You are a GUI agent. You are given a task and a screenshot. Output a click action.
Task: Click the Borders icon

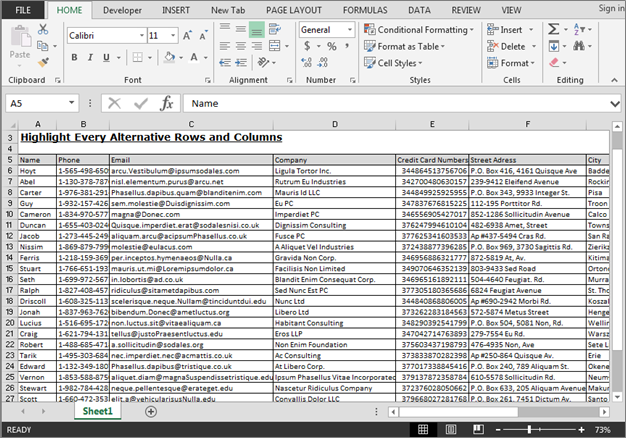(137, 57)
